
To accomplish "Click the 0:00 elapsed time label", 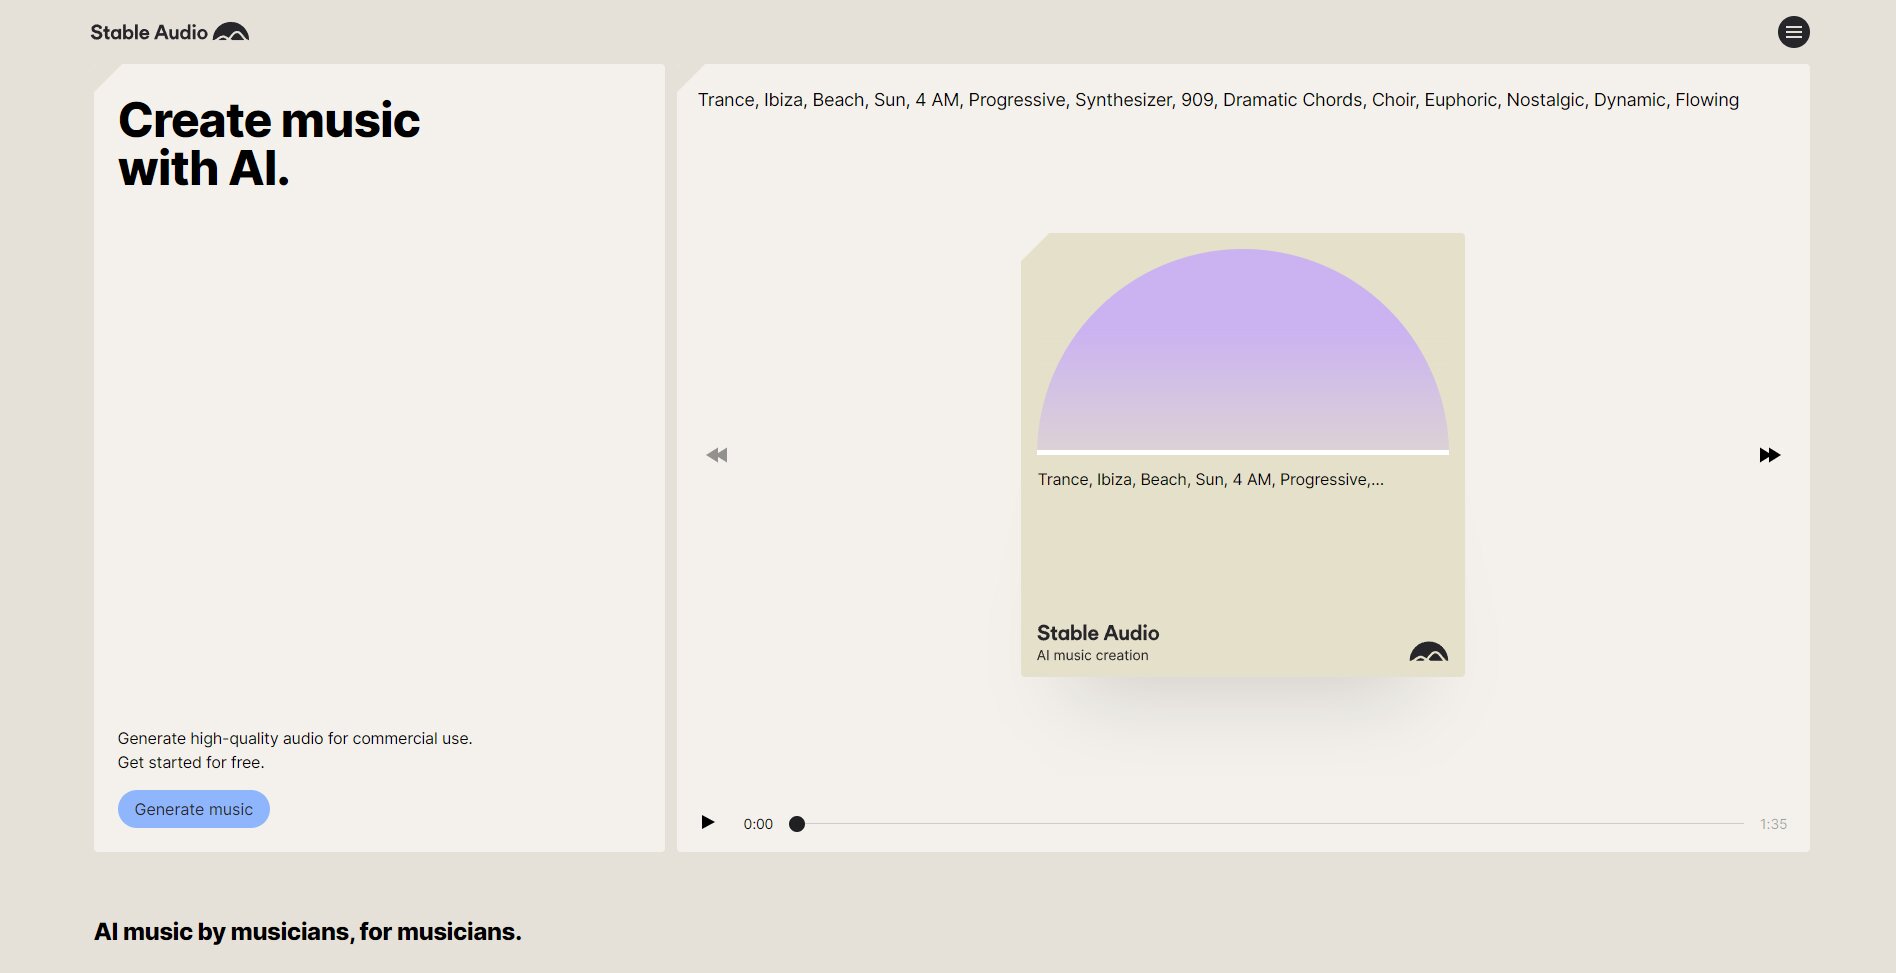I will tap(758, 824).
